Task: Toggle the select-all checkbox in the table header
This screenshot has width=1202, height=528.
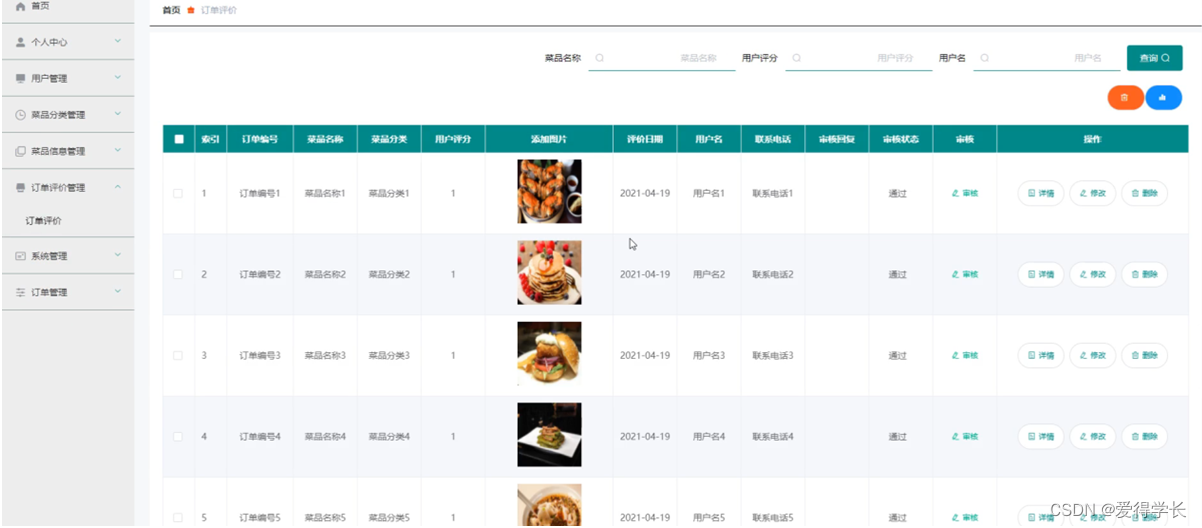Action: pyautogui.click(x=179, y=139)
